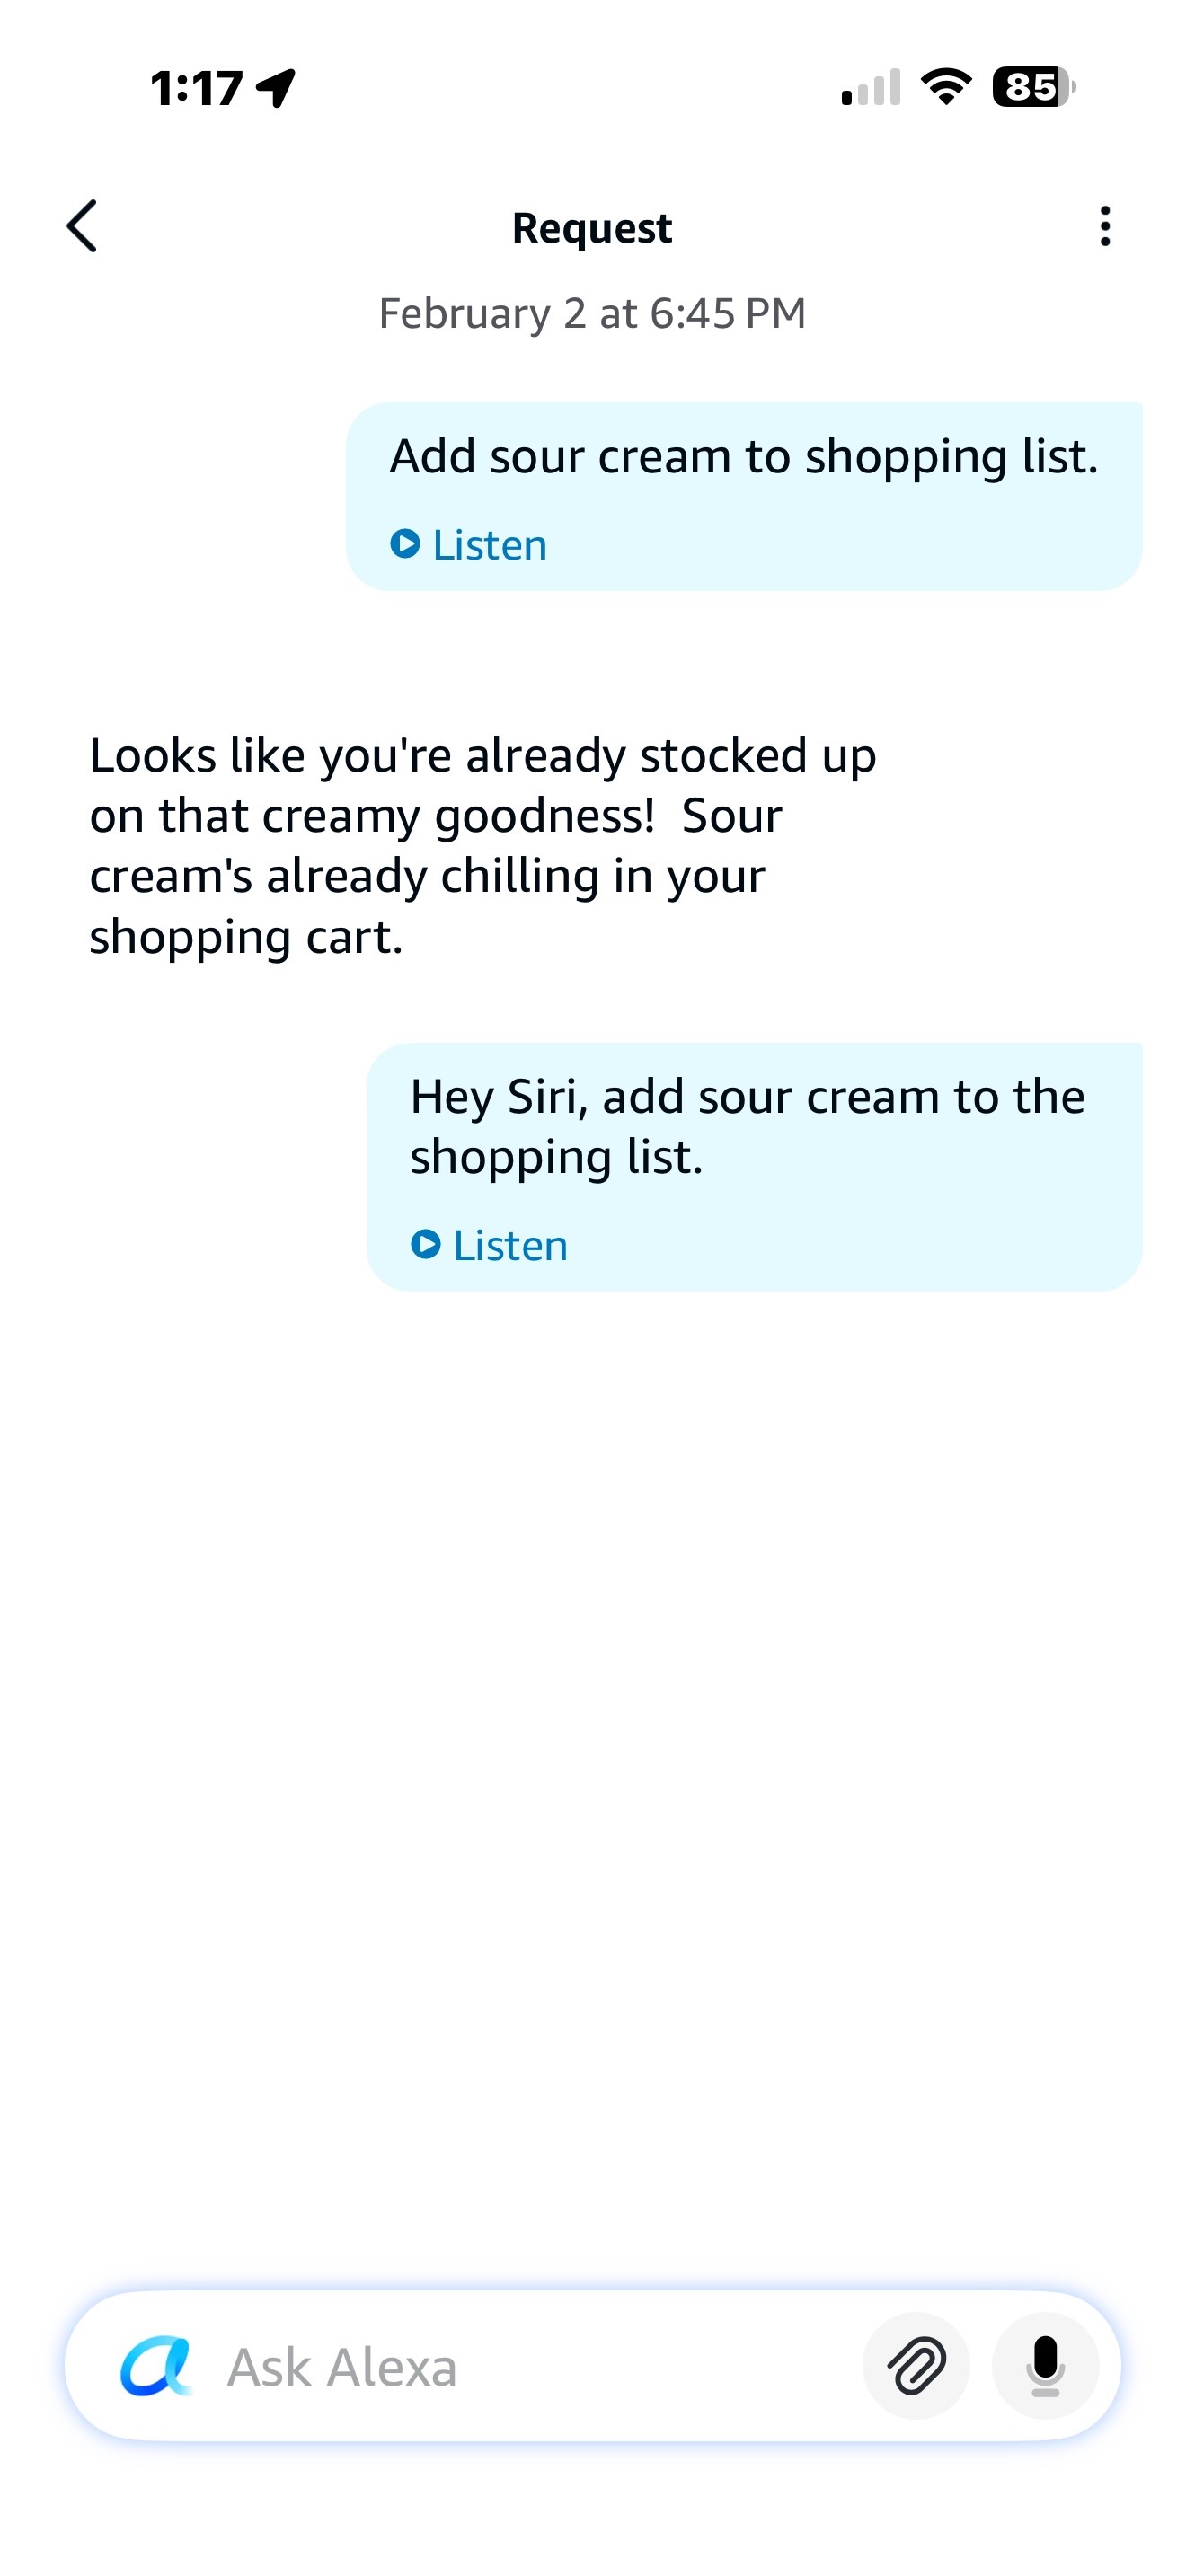Image resolution: width=1186 pixels, height=2576 pixels.
Task: Click Listen text below first request
Action: tap(489, 545)
